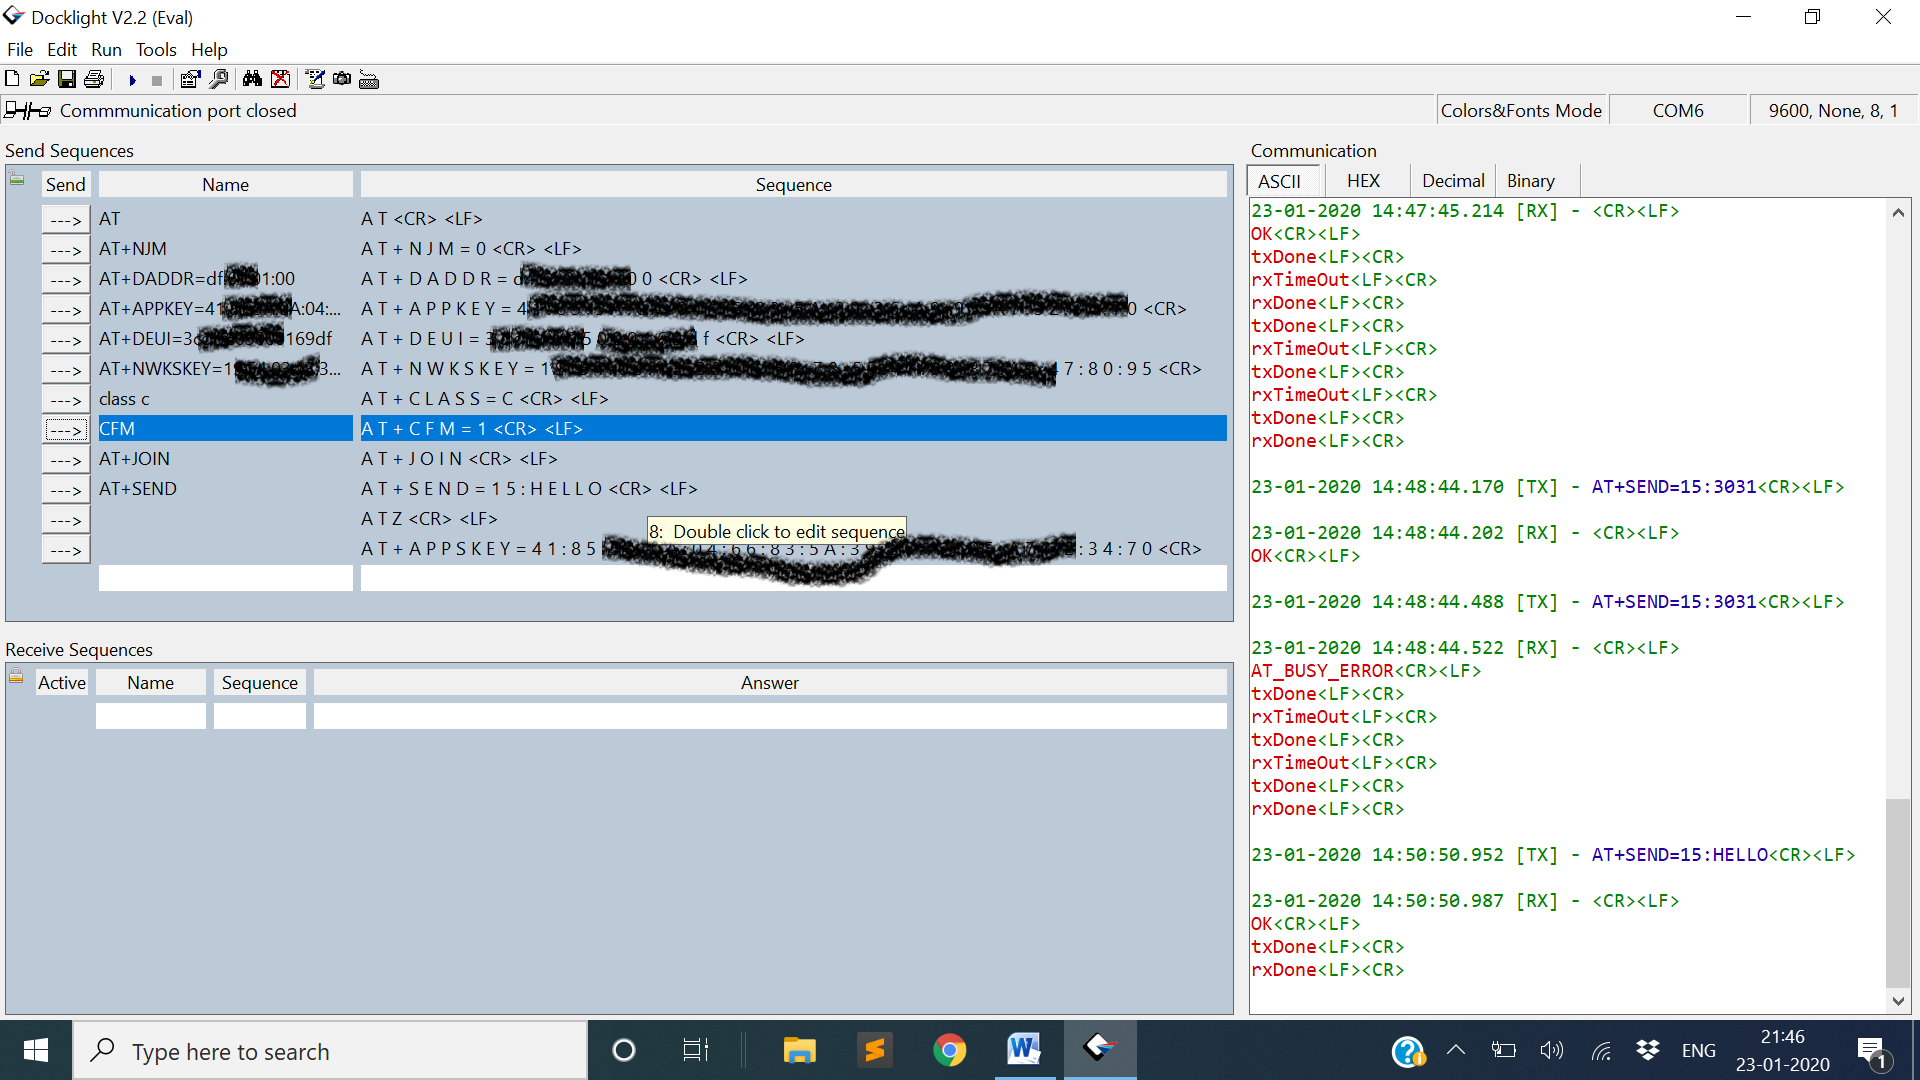
Task: Toggle the keyboard console icon
Action: [x=369, y=80]
